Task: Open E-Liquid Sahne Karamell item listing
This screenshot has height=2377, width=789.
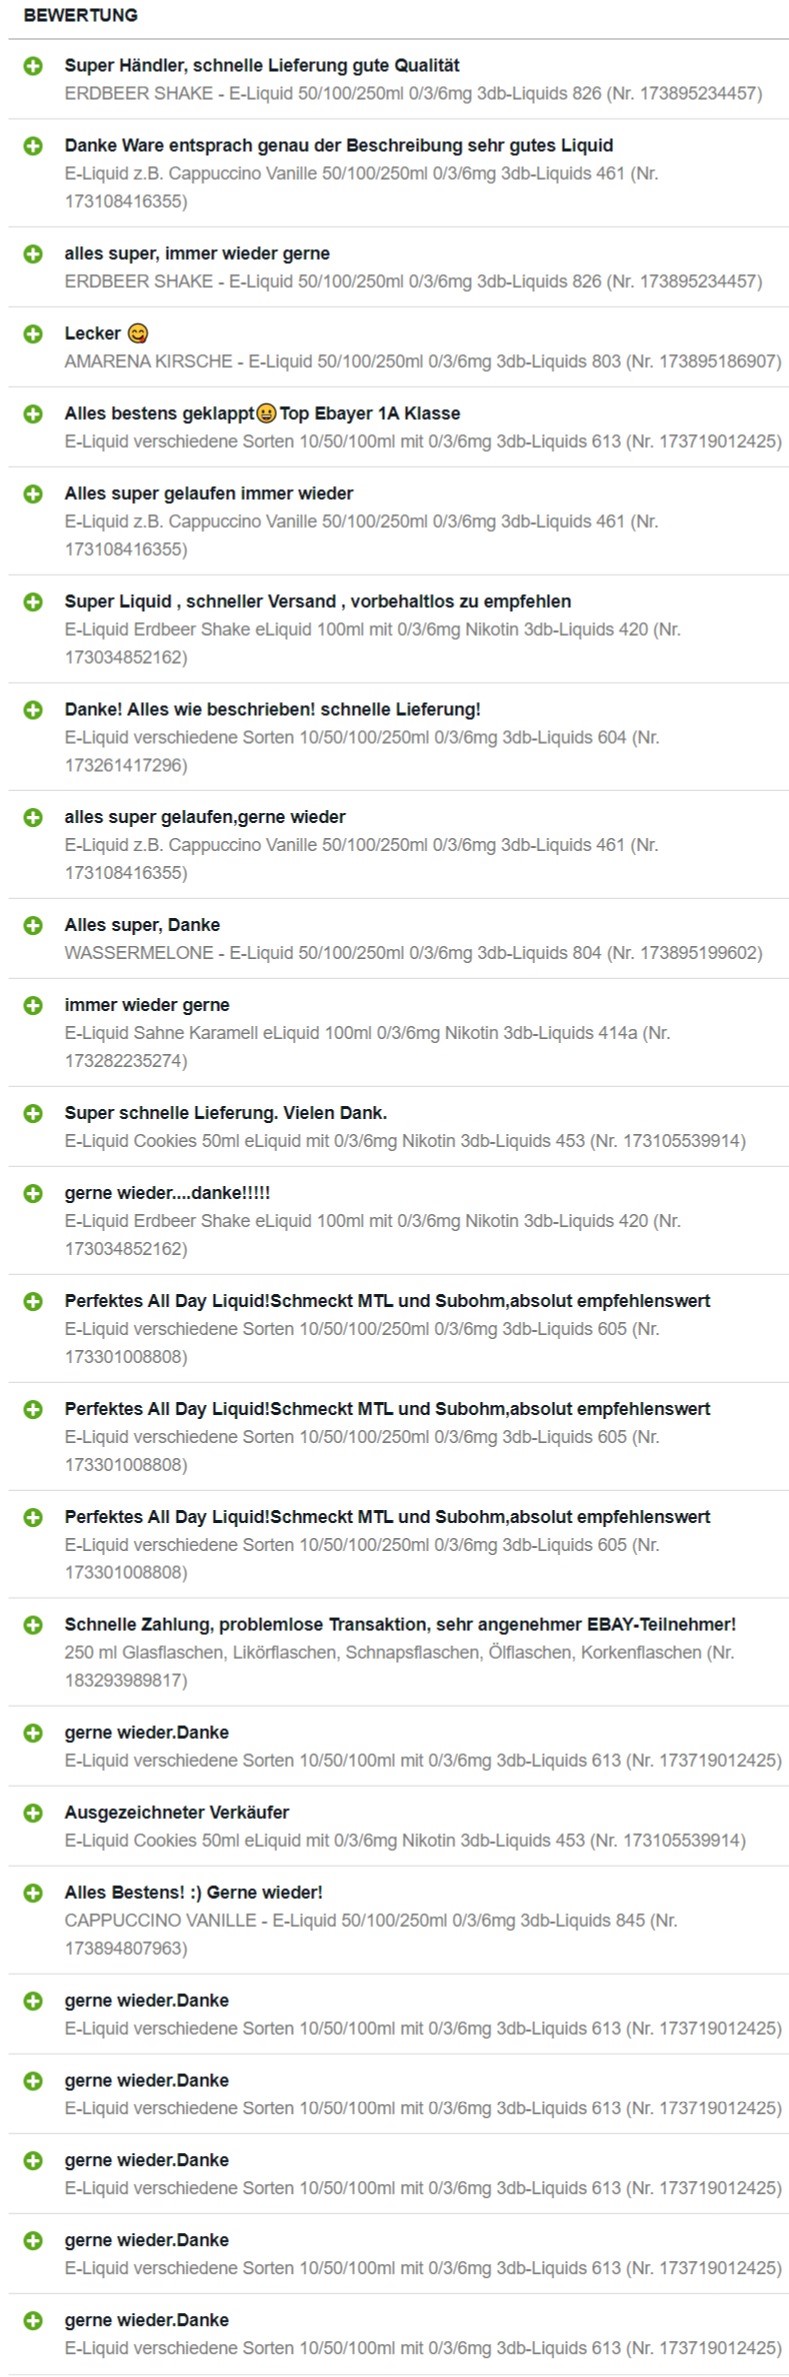Action: click(x=367, y=1047)
